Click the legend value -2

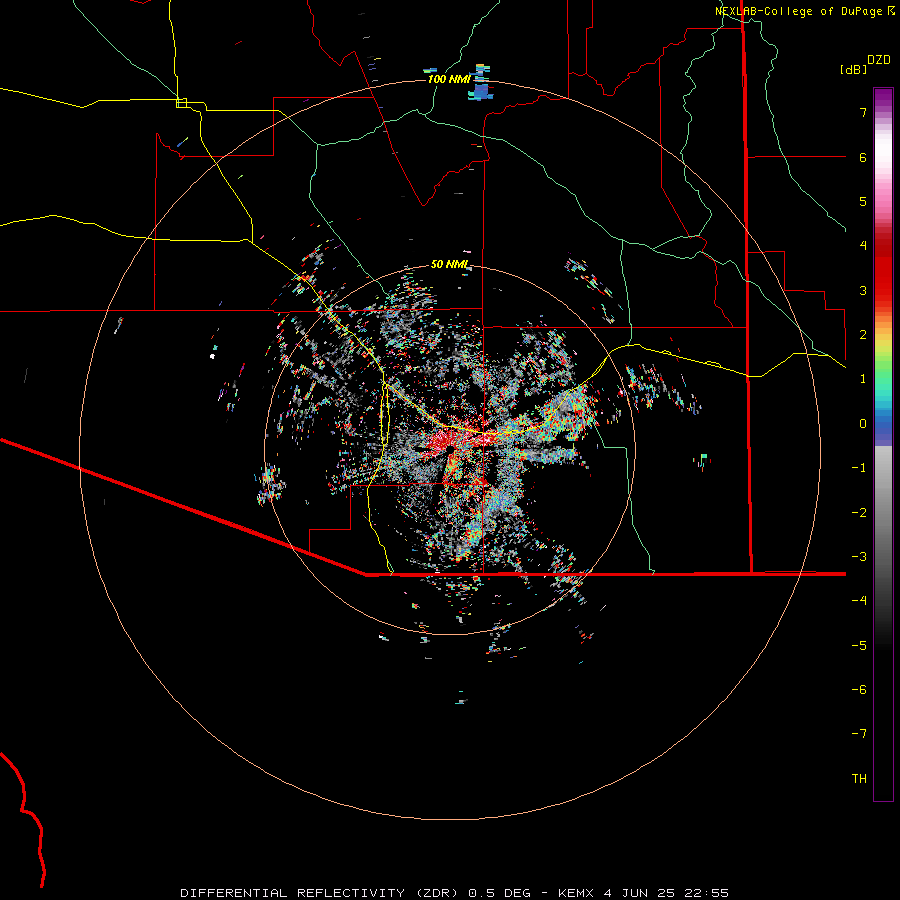coord(859,513)
